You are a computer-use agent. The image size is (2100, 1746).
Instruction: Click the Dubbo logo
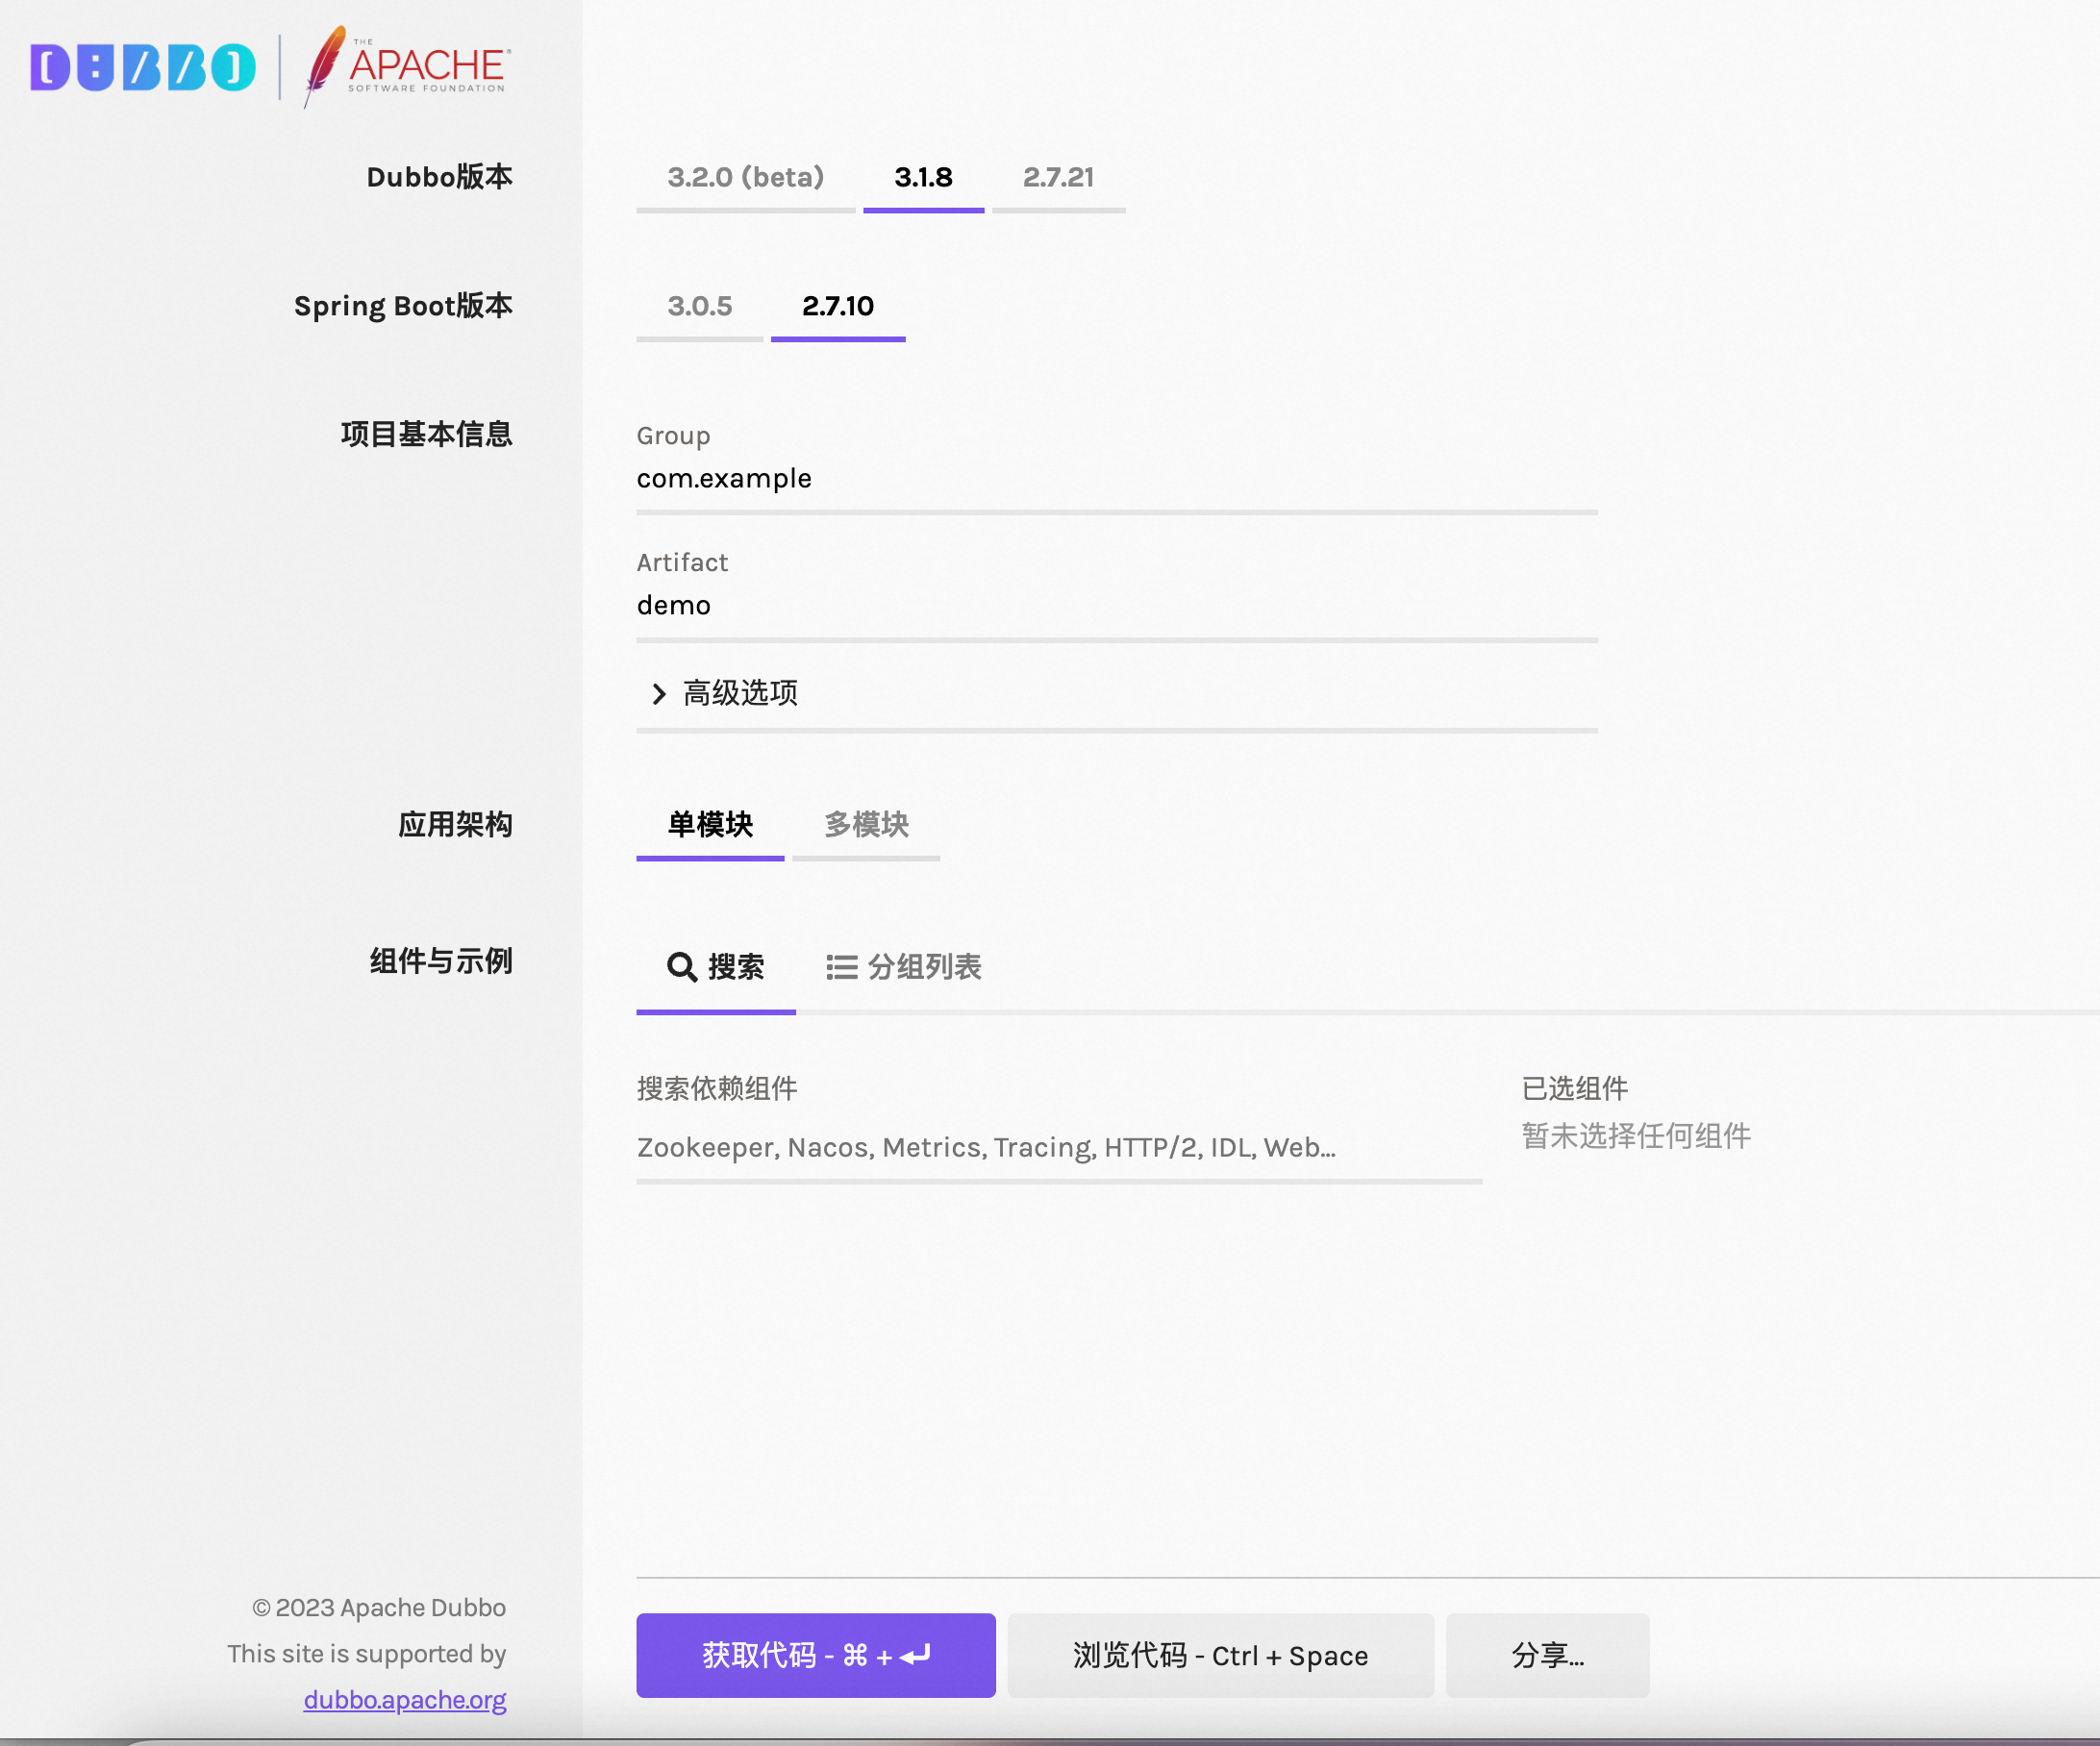click(143, 68)
